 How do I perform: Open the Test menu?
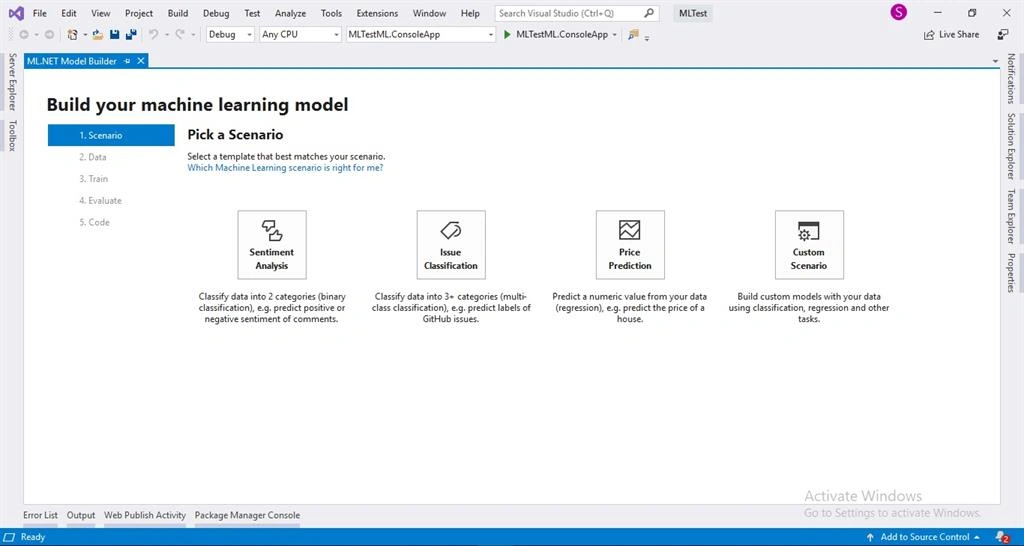tap(252, 13)
